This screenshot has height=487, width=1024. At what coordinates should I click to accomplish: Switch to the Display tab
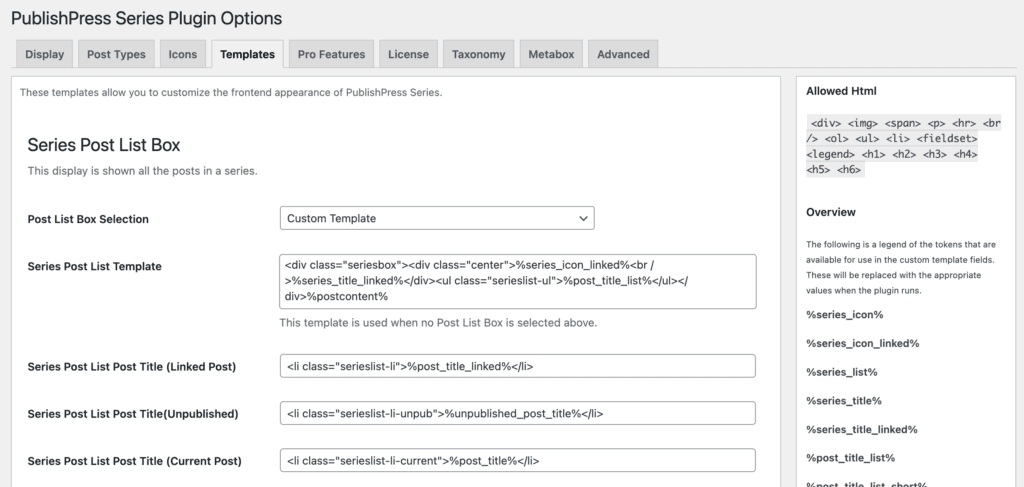pos(44,54)
